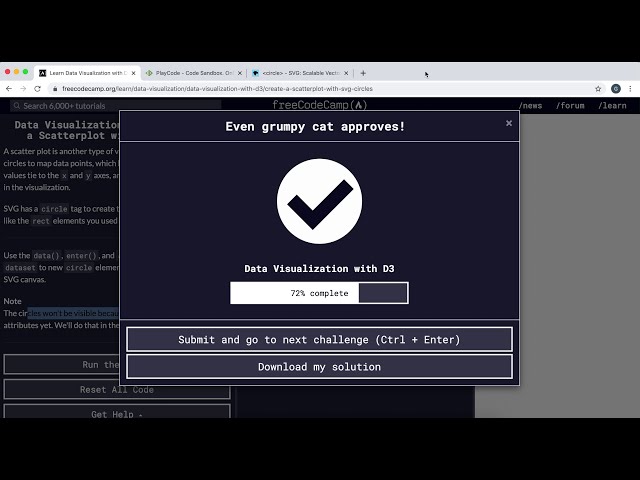Open the Chrome profile avatar

click(x=615, y=88)
